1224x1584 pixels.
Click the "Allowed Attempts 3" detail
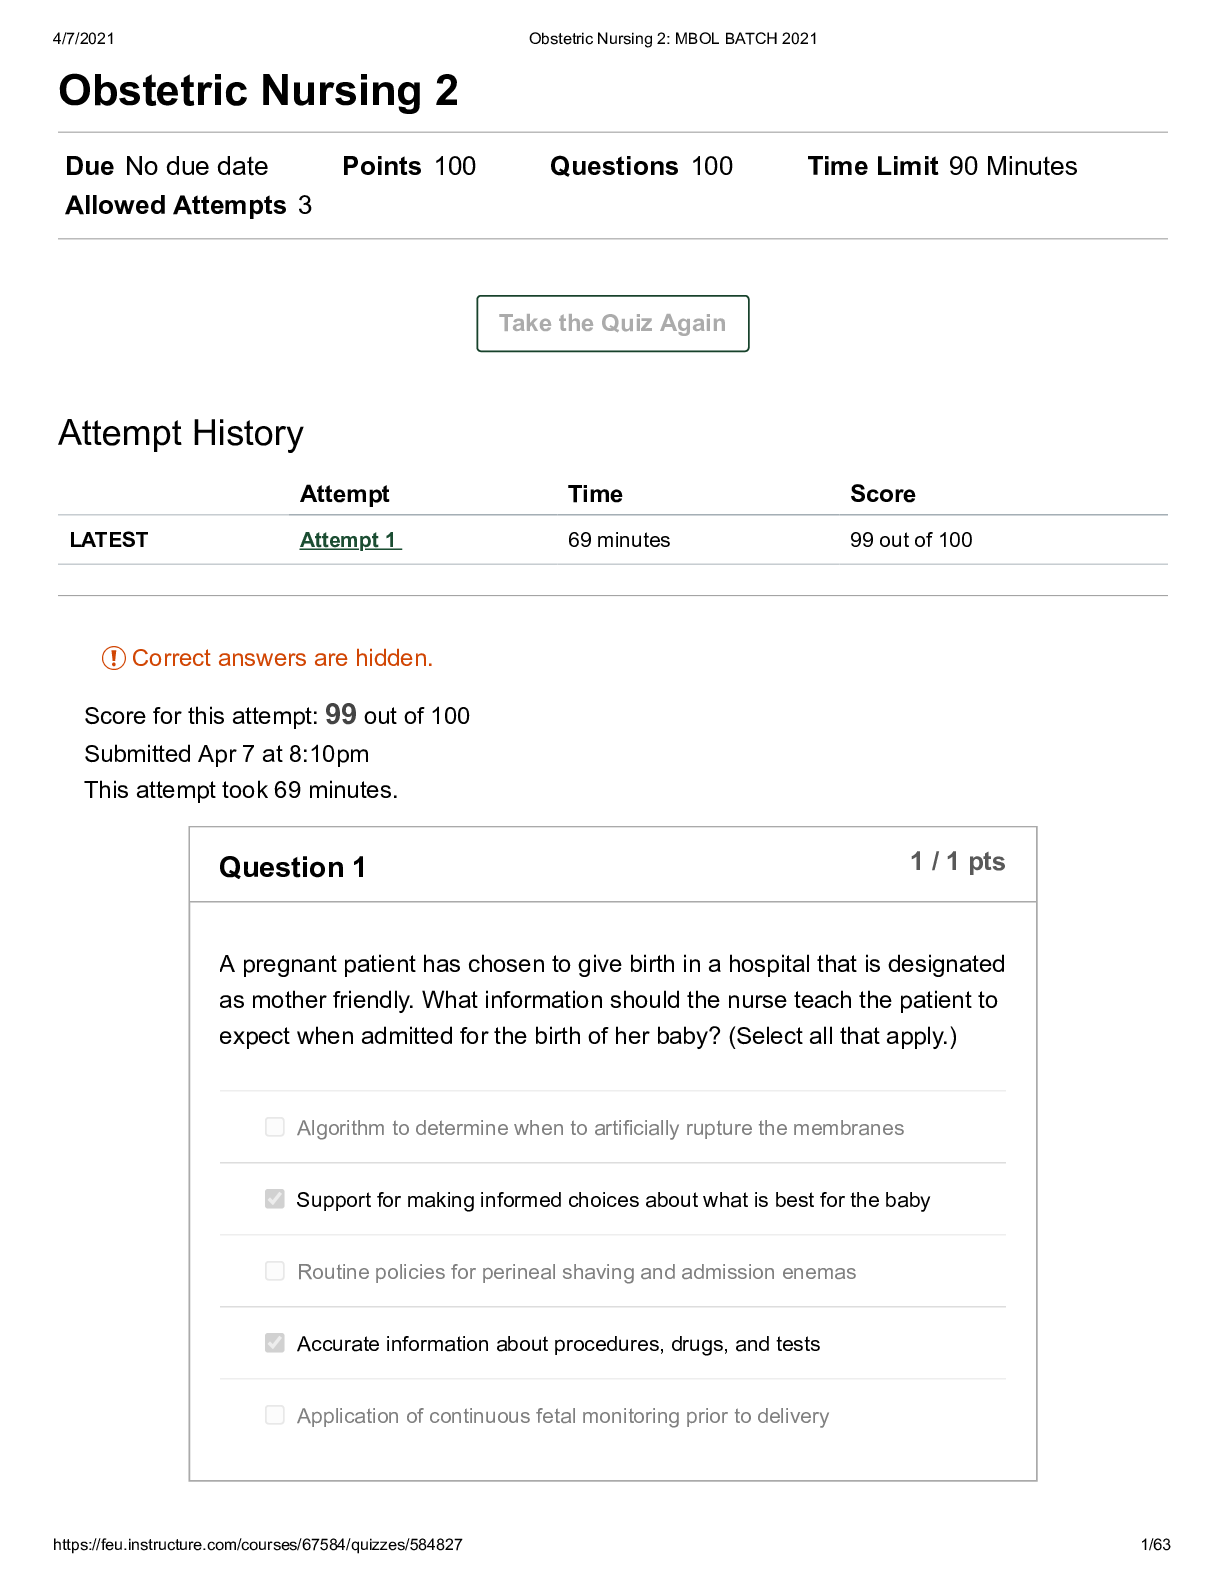188,205
